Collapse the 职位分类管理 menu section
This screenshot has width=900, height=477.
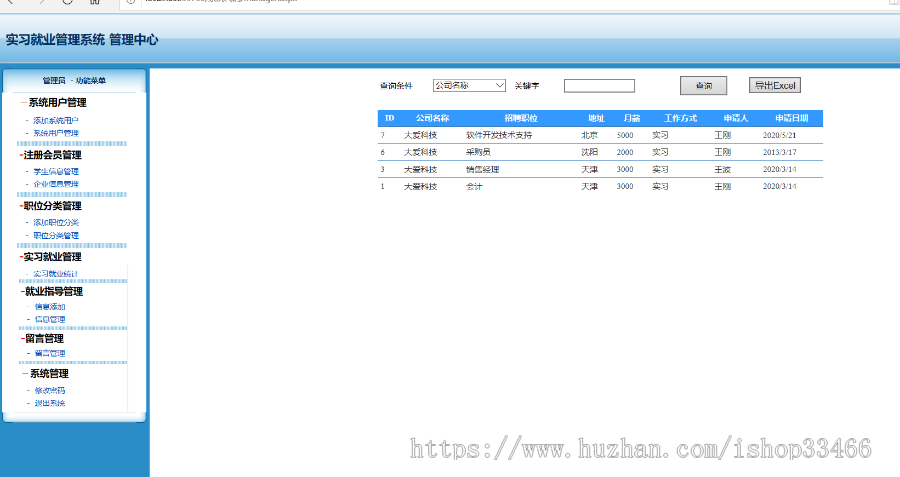pyautogui.click(x=51, y=206)
